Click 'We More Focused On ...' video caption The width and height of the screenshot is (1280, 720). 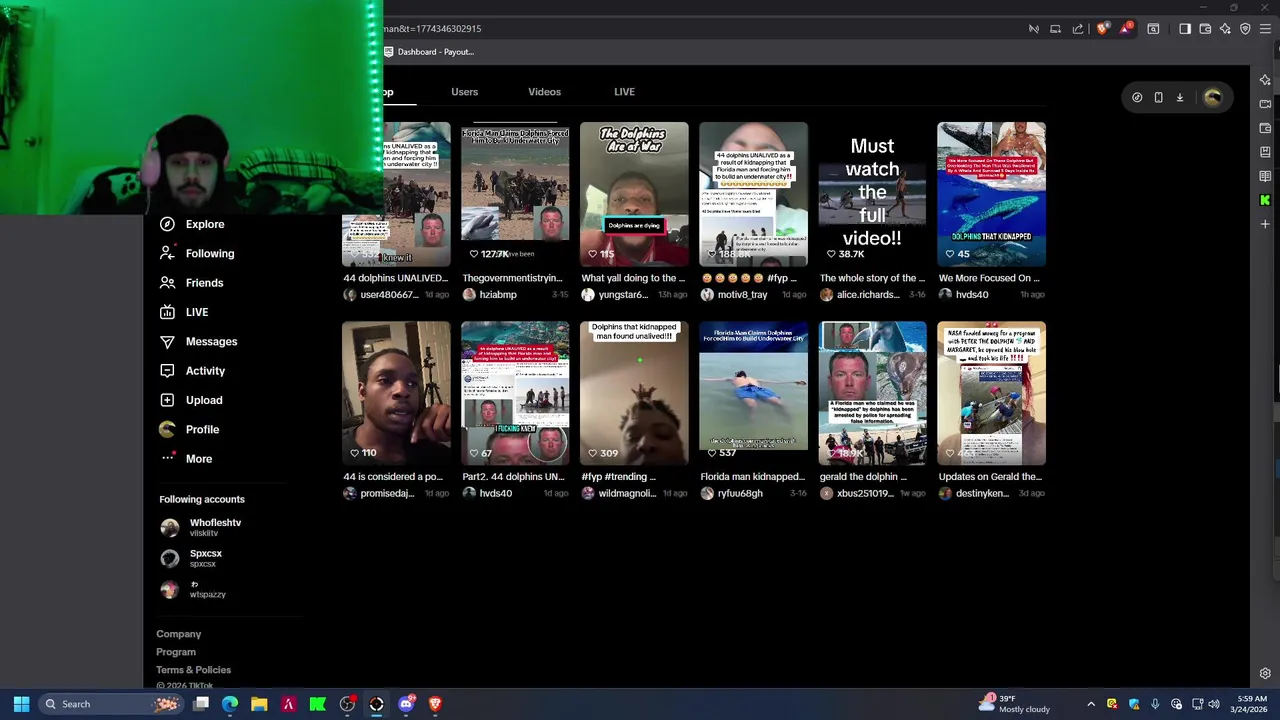pos(989,278)
